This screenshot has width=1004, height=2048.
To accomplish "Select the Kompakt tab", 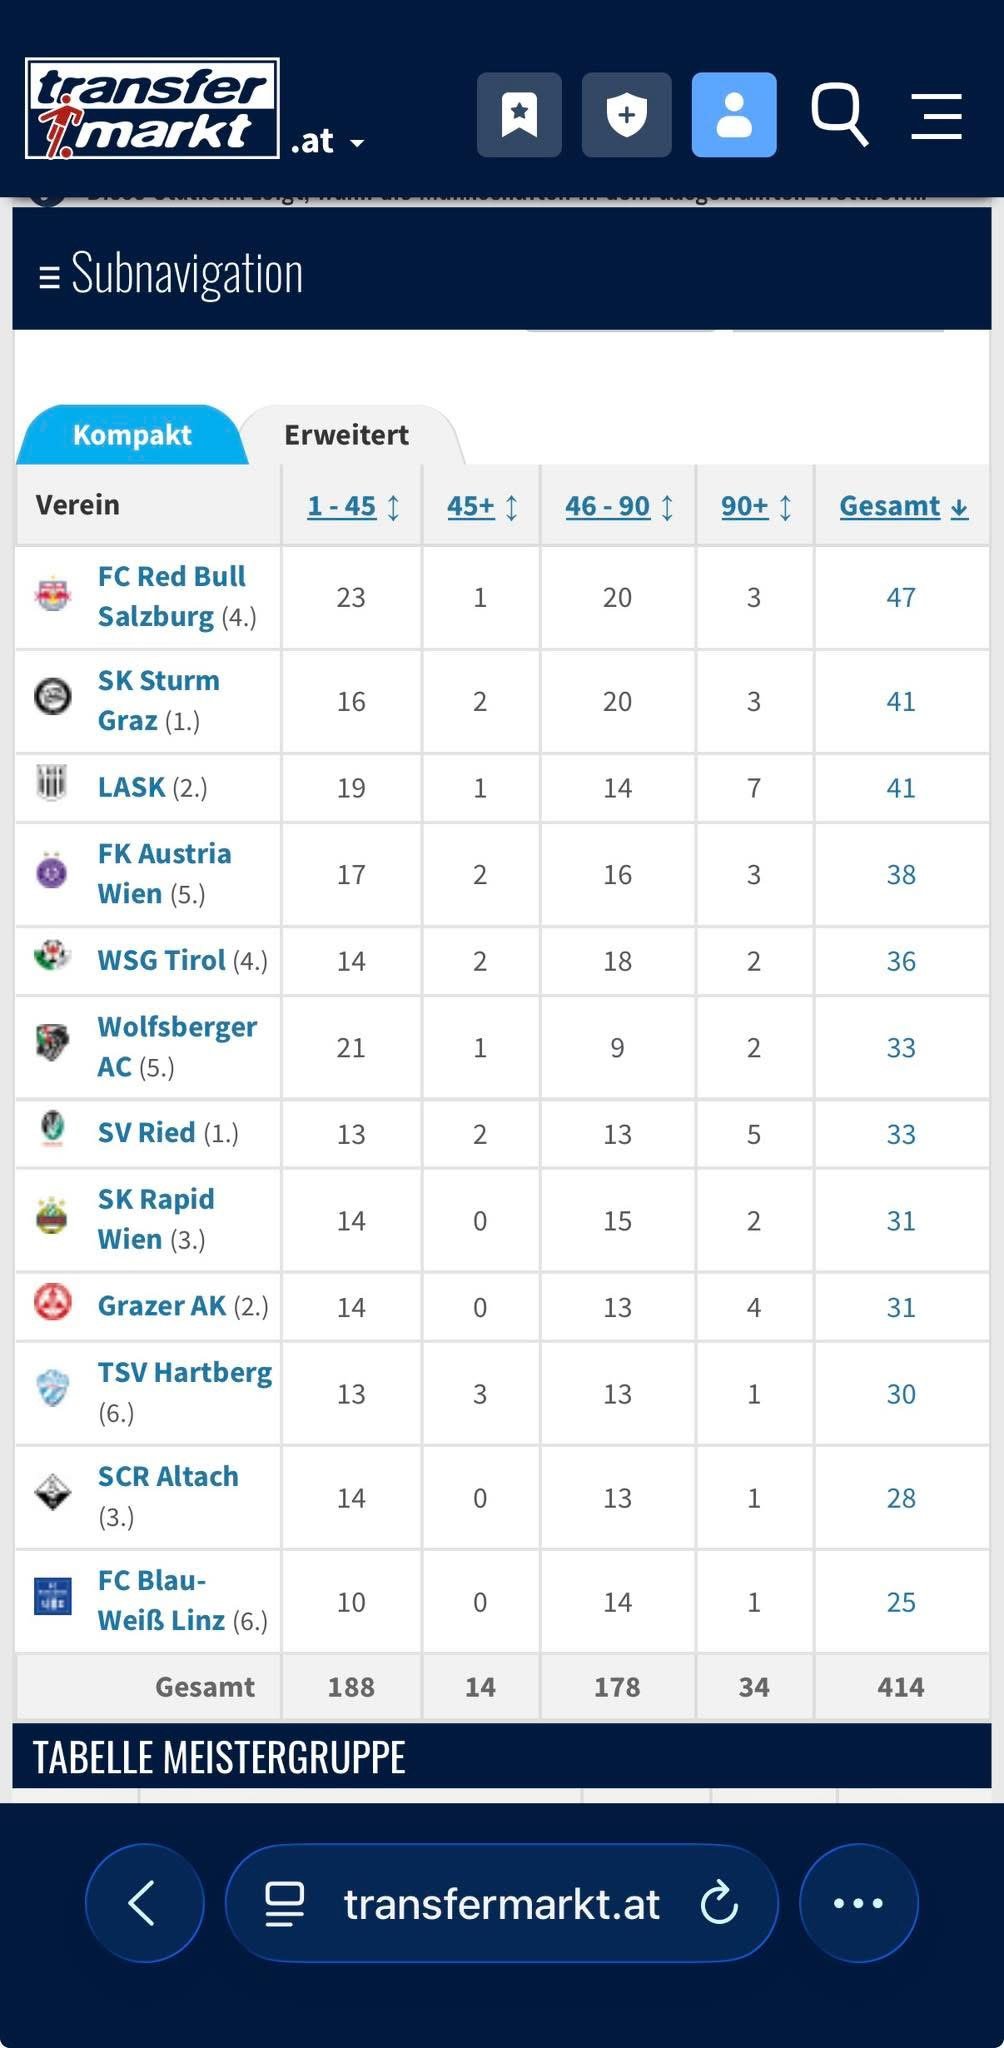I will 132,435.
